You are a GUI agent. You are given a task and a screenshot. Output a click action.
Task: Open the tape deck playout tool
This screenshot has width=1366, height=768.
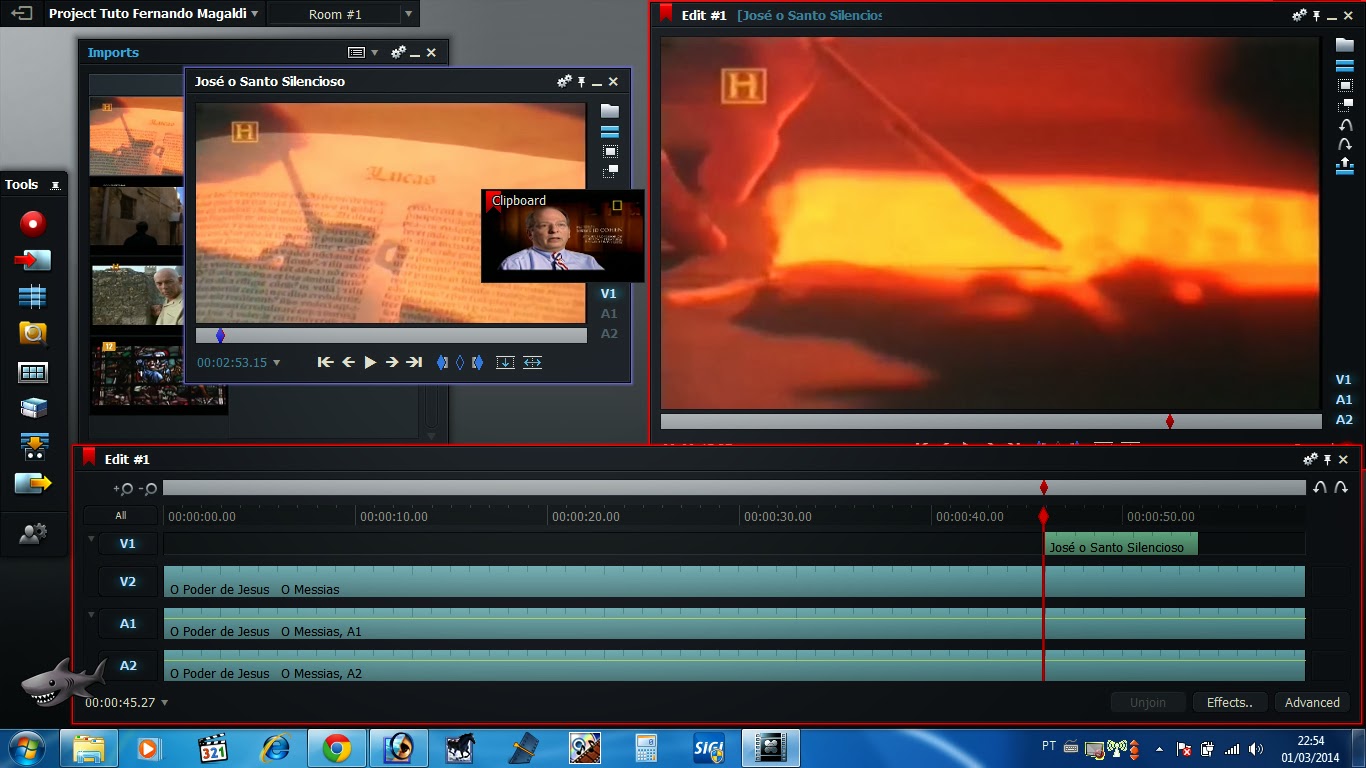[33, 446]
